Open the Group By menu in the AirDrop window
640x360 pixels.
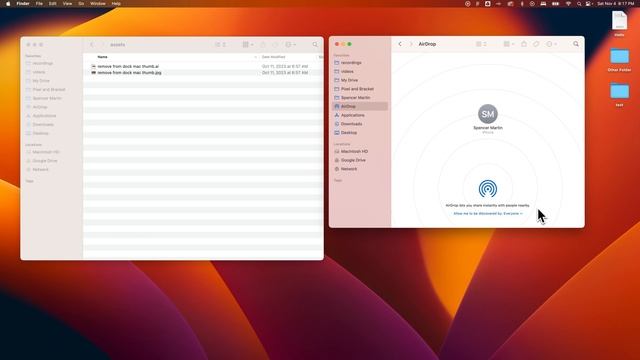point(509,44)
